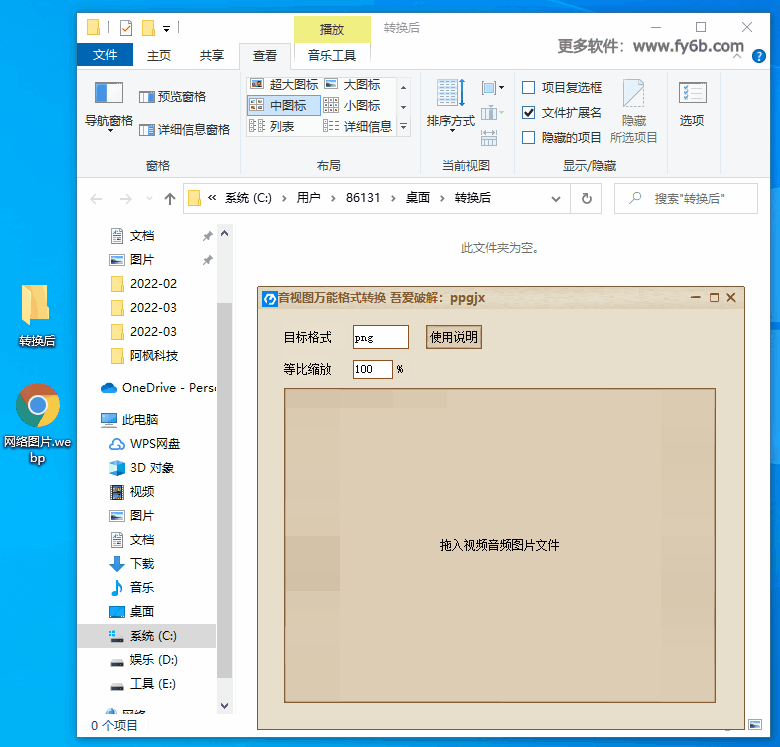Image resolution: width=780 pixels, height=747 pixels.
Task: Open the 转换后 desktop folder icon
Action: (36, 305)
